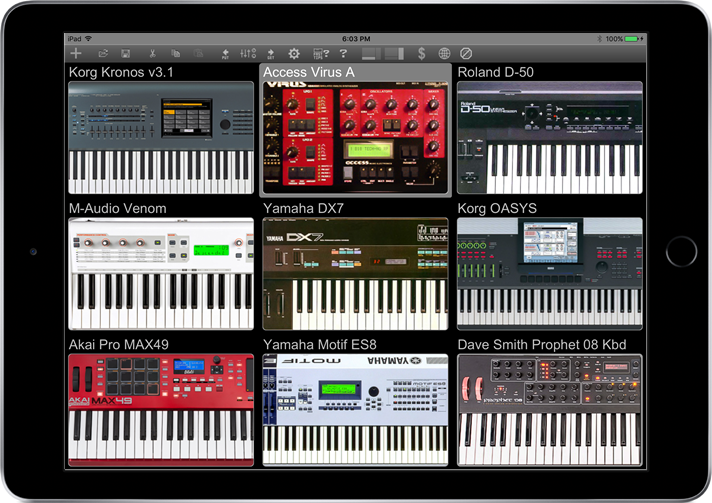Select the Access Virus A synth image
Screen dimensions: 712x503
tap(356, 138)
